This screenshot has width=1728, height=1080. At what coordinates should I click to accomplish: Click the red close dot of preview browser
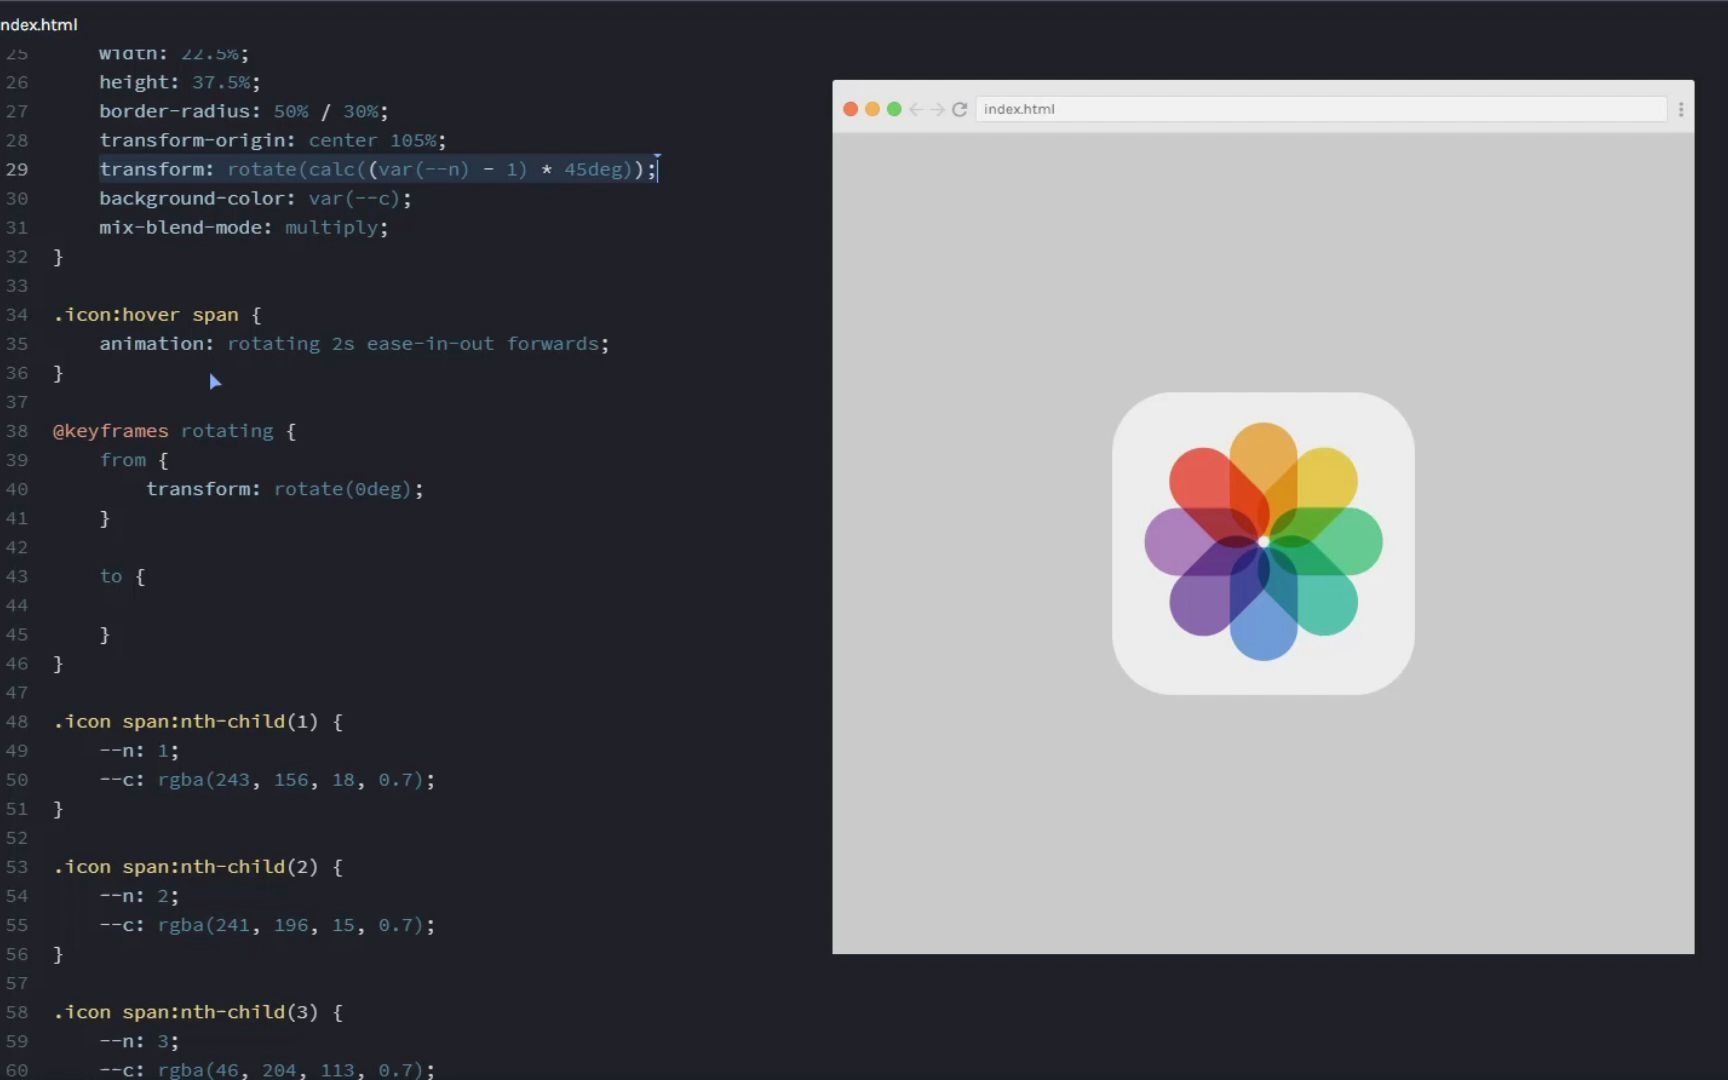click(x=851, y=109)
